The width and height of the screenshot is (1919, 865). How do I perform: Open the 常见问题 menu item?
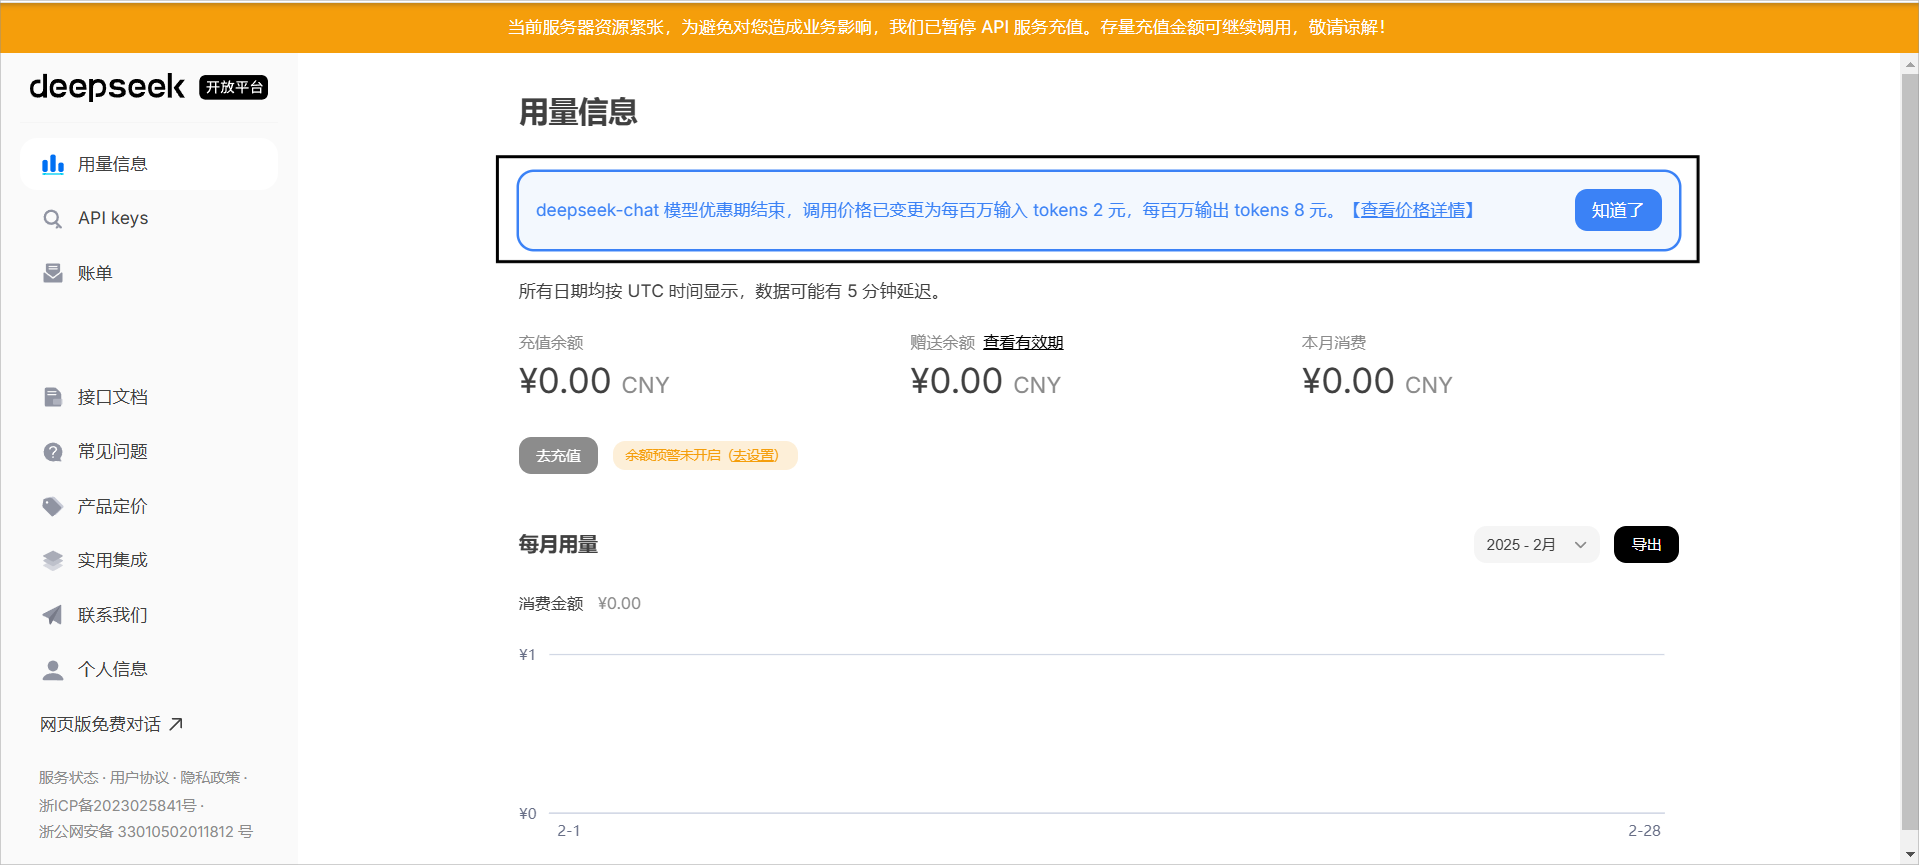[149, 452]
